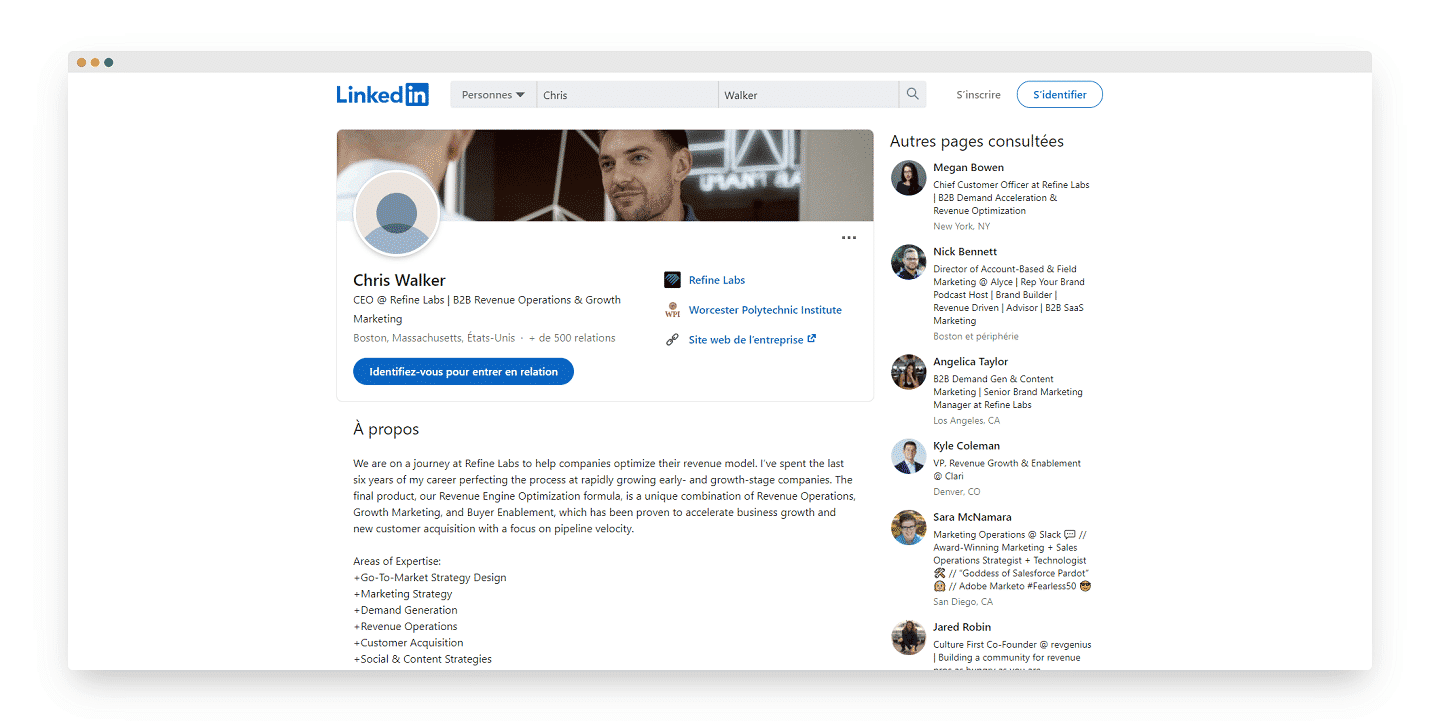Click 'Denver, CO' under Kyle Coleman
This screenshot has height=721, width=1440.
[x=957, y=492]
